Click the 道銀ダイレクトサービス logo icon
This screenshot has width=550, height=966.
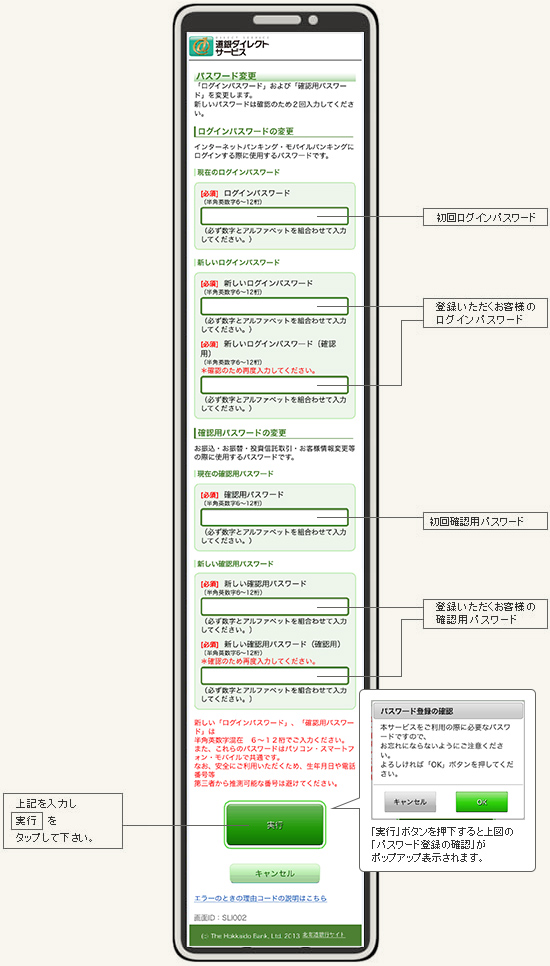coord(200,46)
